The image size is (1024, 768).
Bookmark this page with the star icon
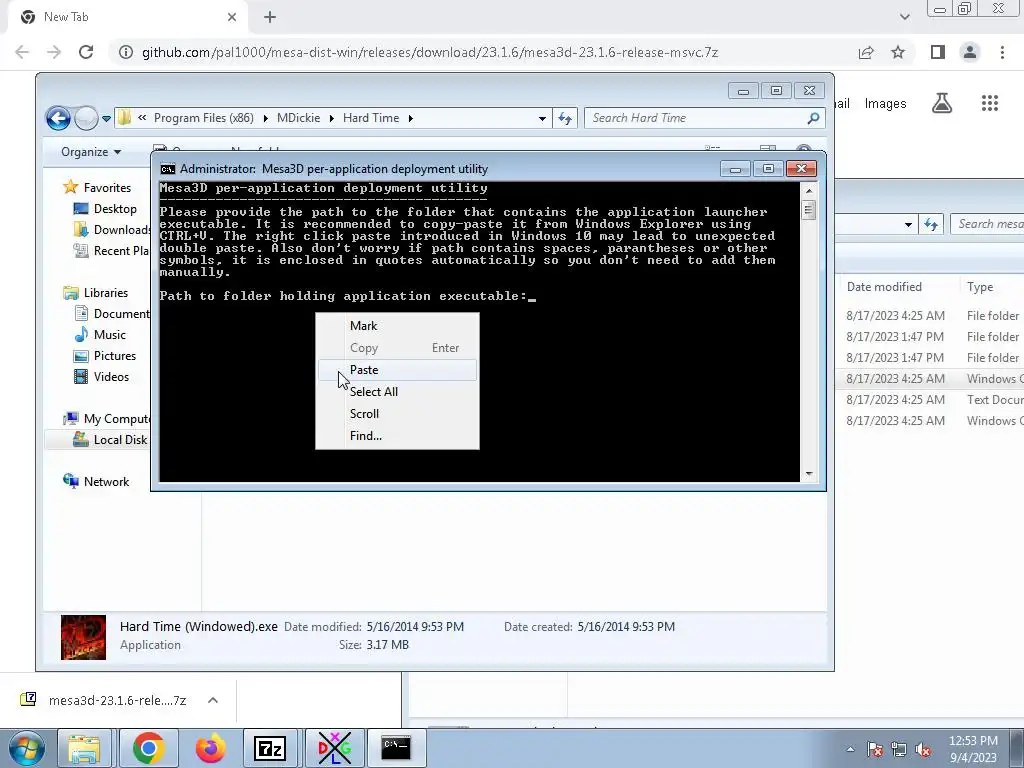pyautogui.click(x=898, y=52)
